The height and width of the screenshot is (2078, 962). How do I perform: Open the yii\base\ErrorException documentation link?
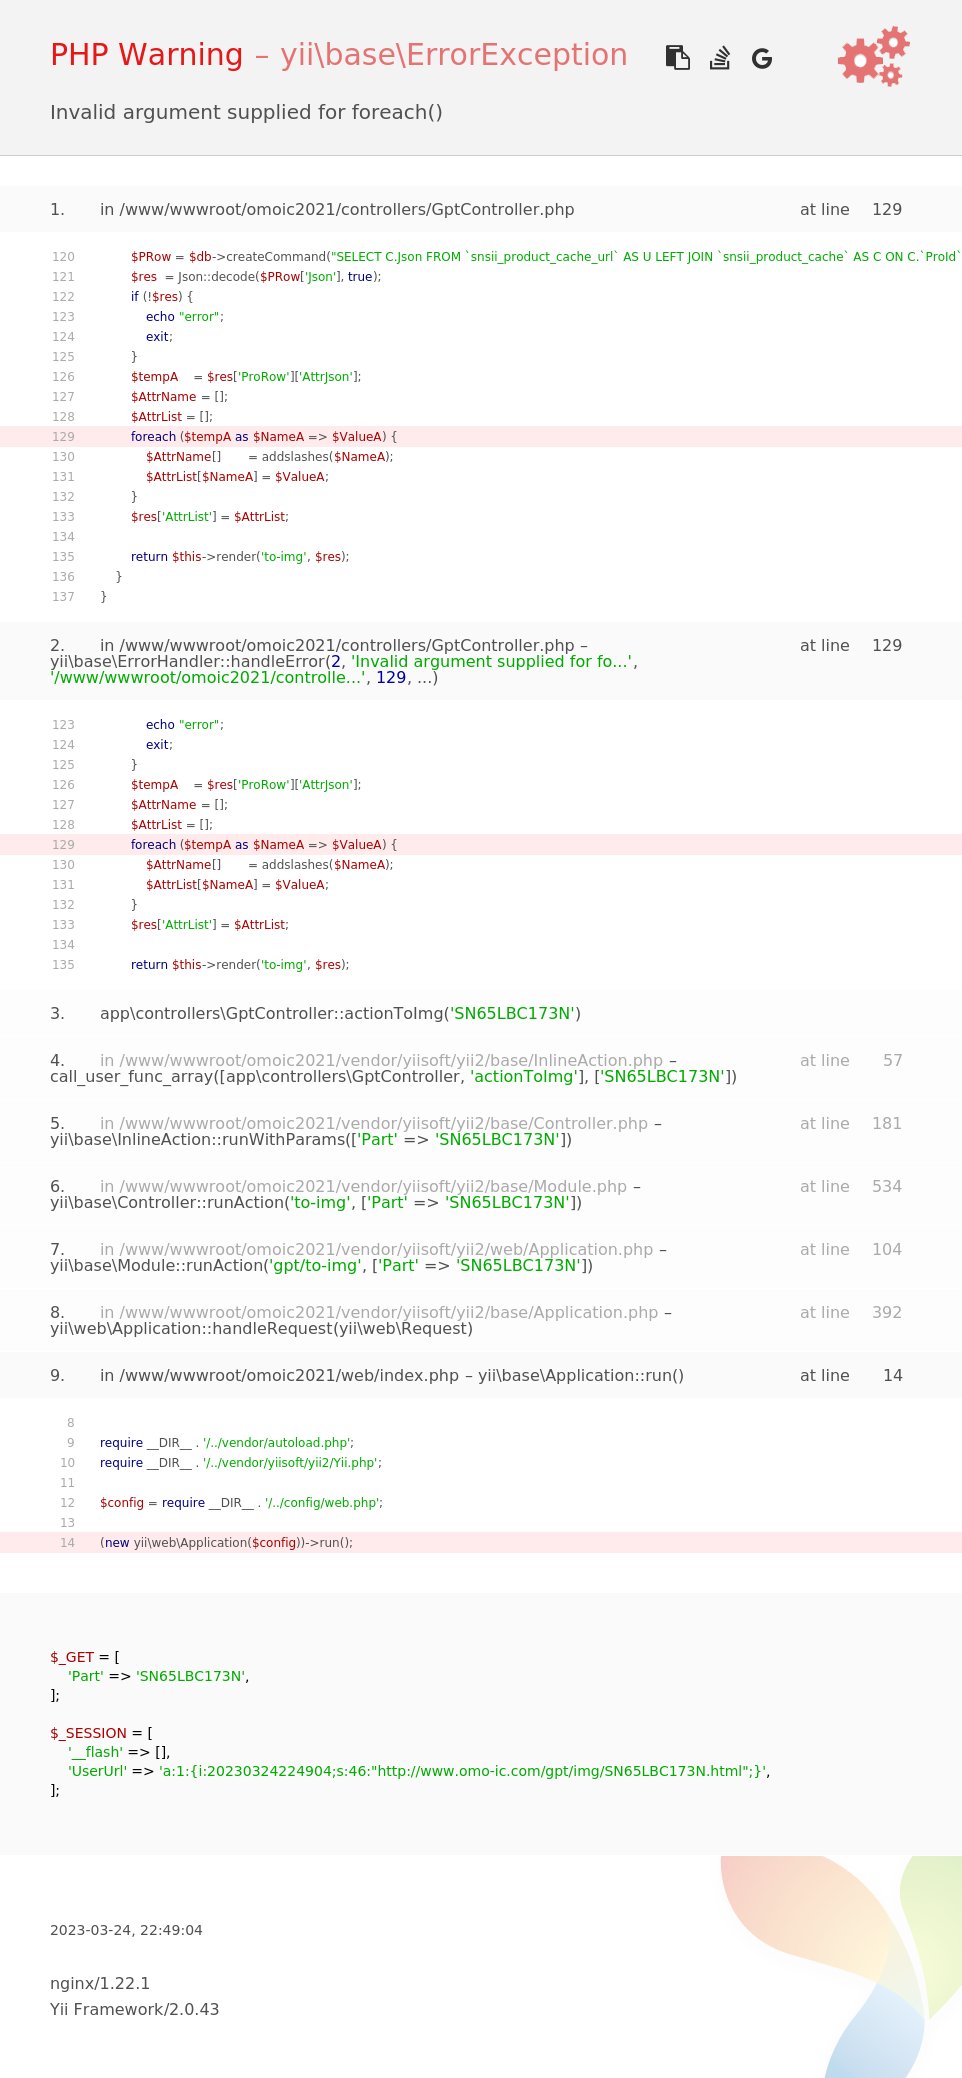coord(453,55)
